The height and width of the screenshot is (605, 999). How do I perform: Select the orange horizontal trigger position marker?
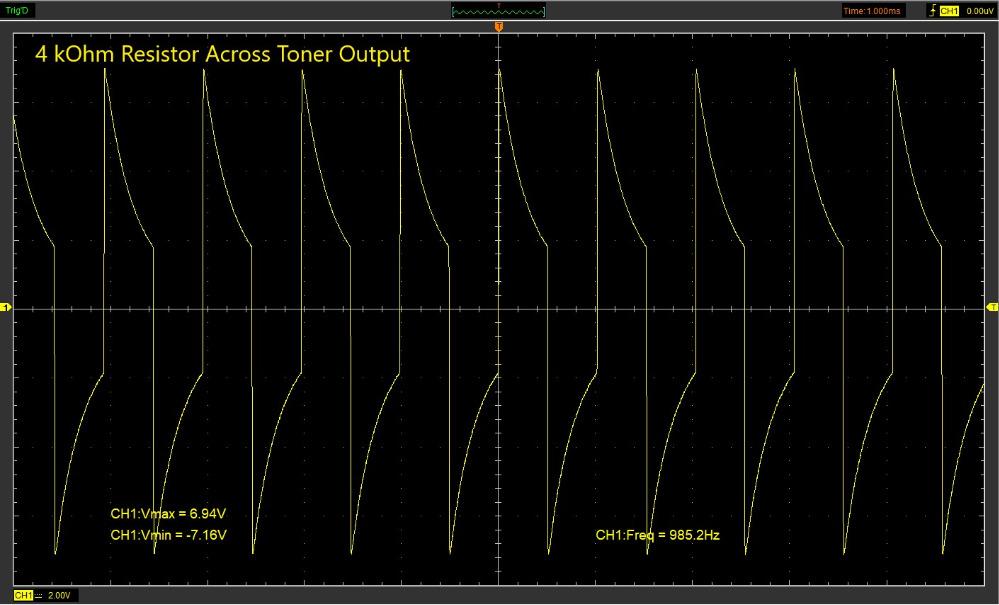click(x=498, y=24)
